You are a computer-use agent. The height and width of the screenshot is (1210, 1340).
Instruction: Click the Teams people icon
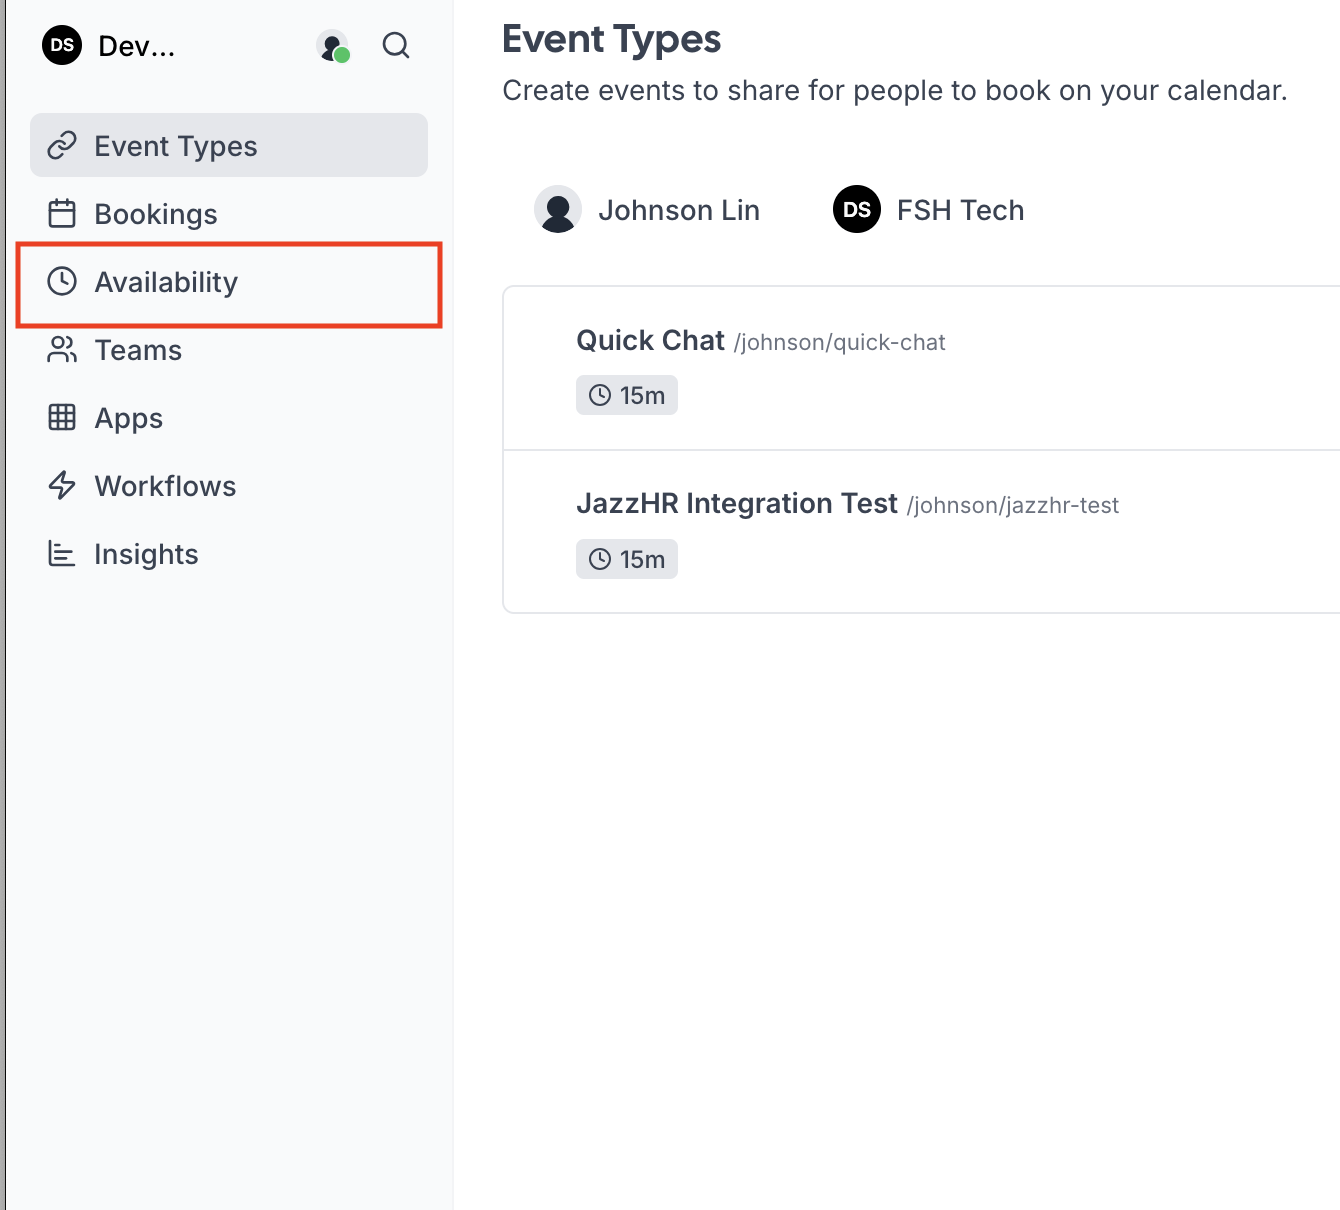(x=62, y=350)
